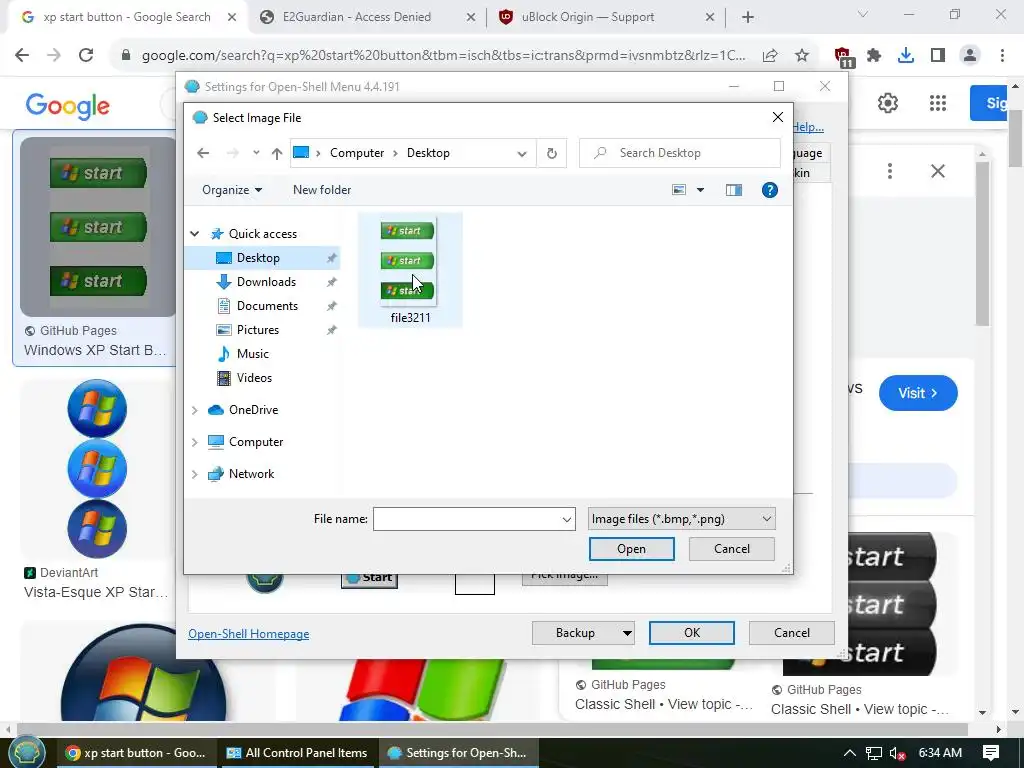
Task: Show hidden system tray icons
Action: pyautogui.click(x=850, y=753)
